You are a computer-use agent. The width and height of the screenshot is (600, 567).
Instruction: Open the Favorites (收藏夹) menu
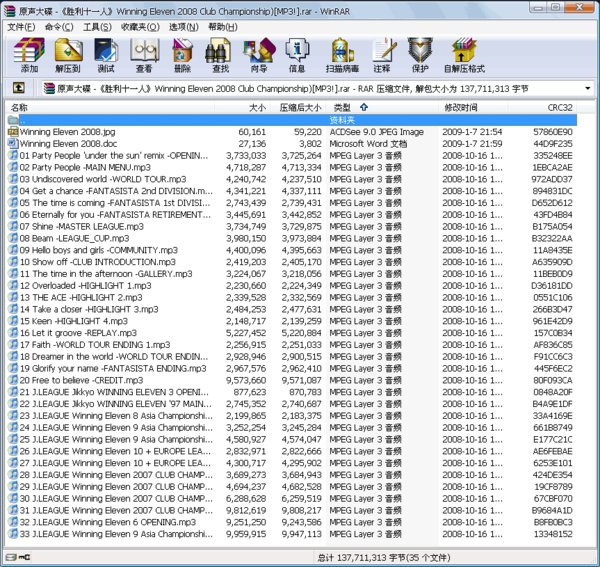click(140, 27)
